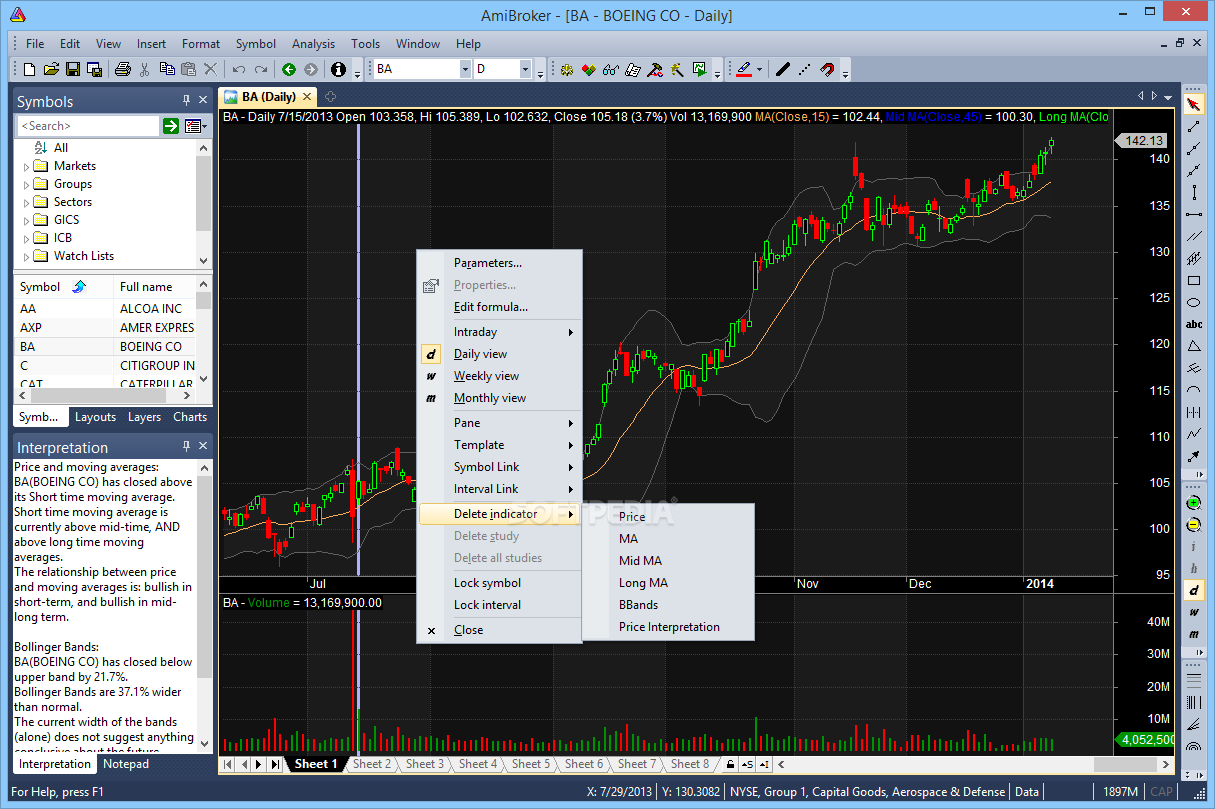Open line color dropdown arrow
Viewport: 1215px width, 809px height.
pos(759,69)
